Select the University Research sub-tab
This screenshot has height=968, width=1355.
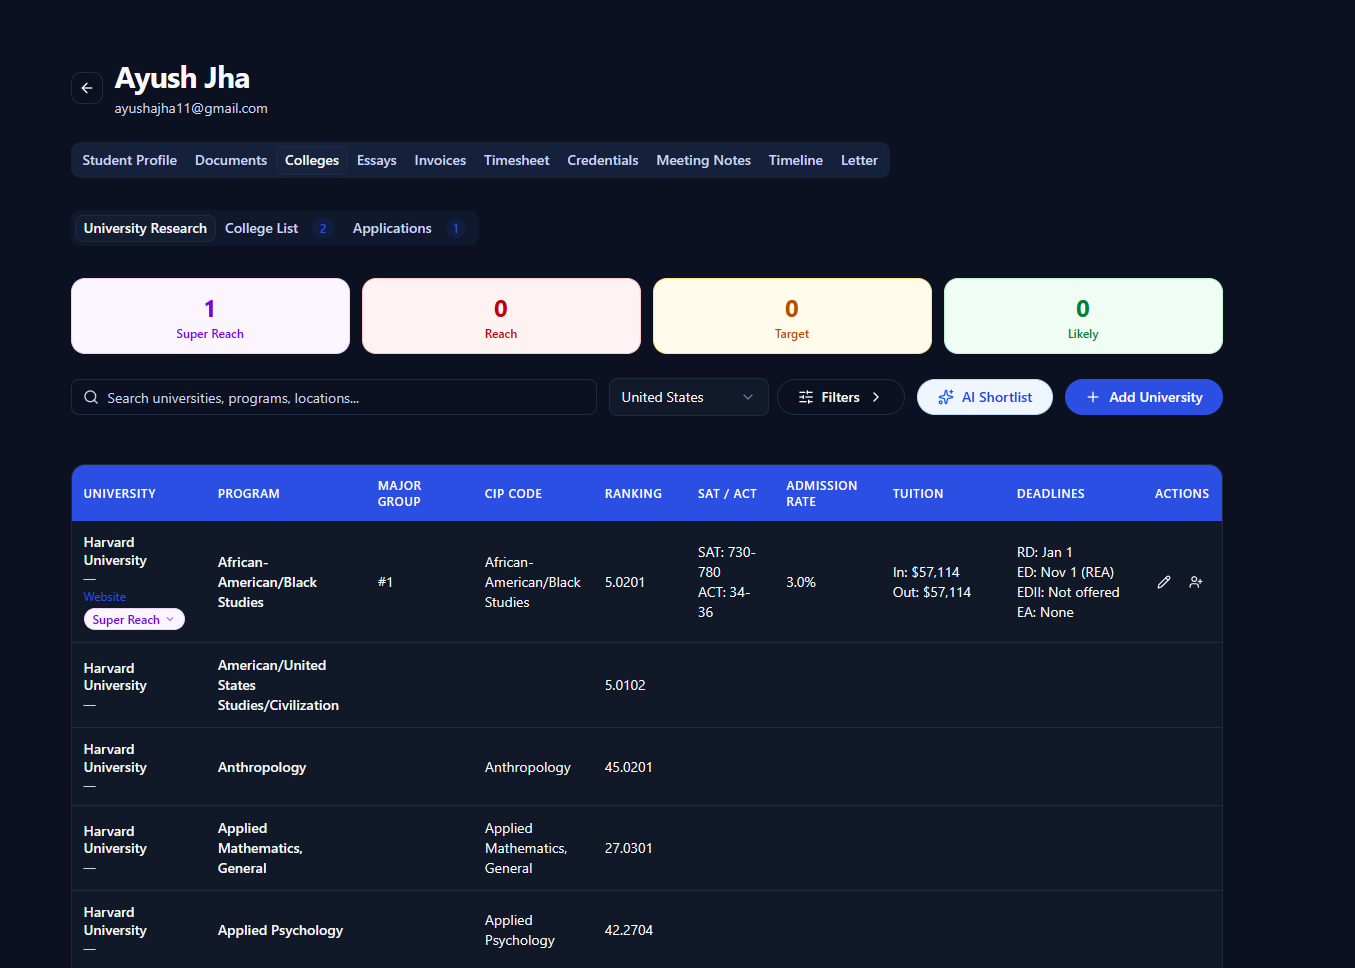click(145, 228)
